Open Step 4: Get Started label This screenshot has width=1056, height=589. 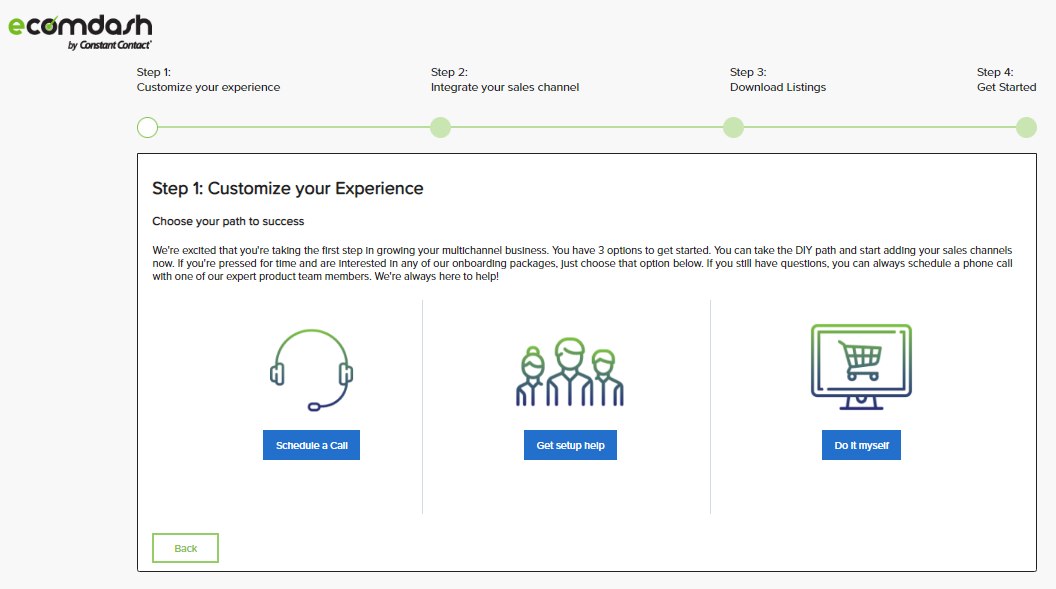click(1007, 79)
